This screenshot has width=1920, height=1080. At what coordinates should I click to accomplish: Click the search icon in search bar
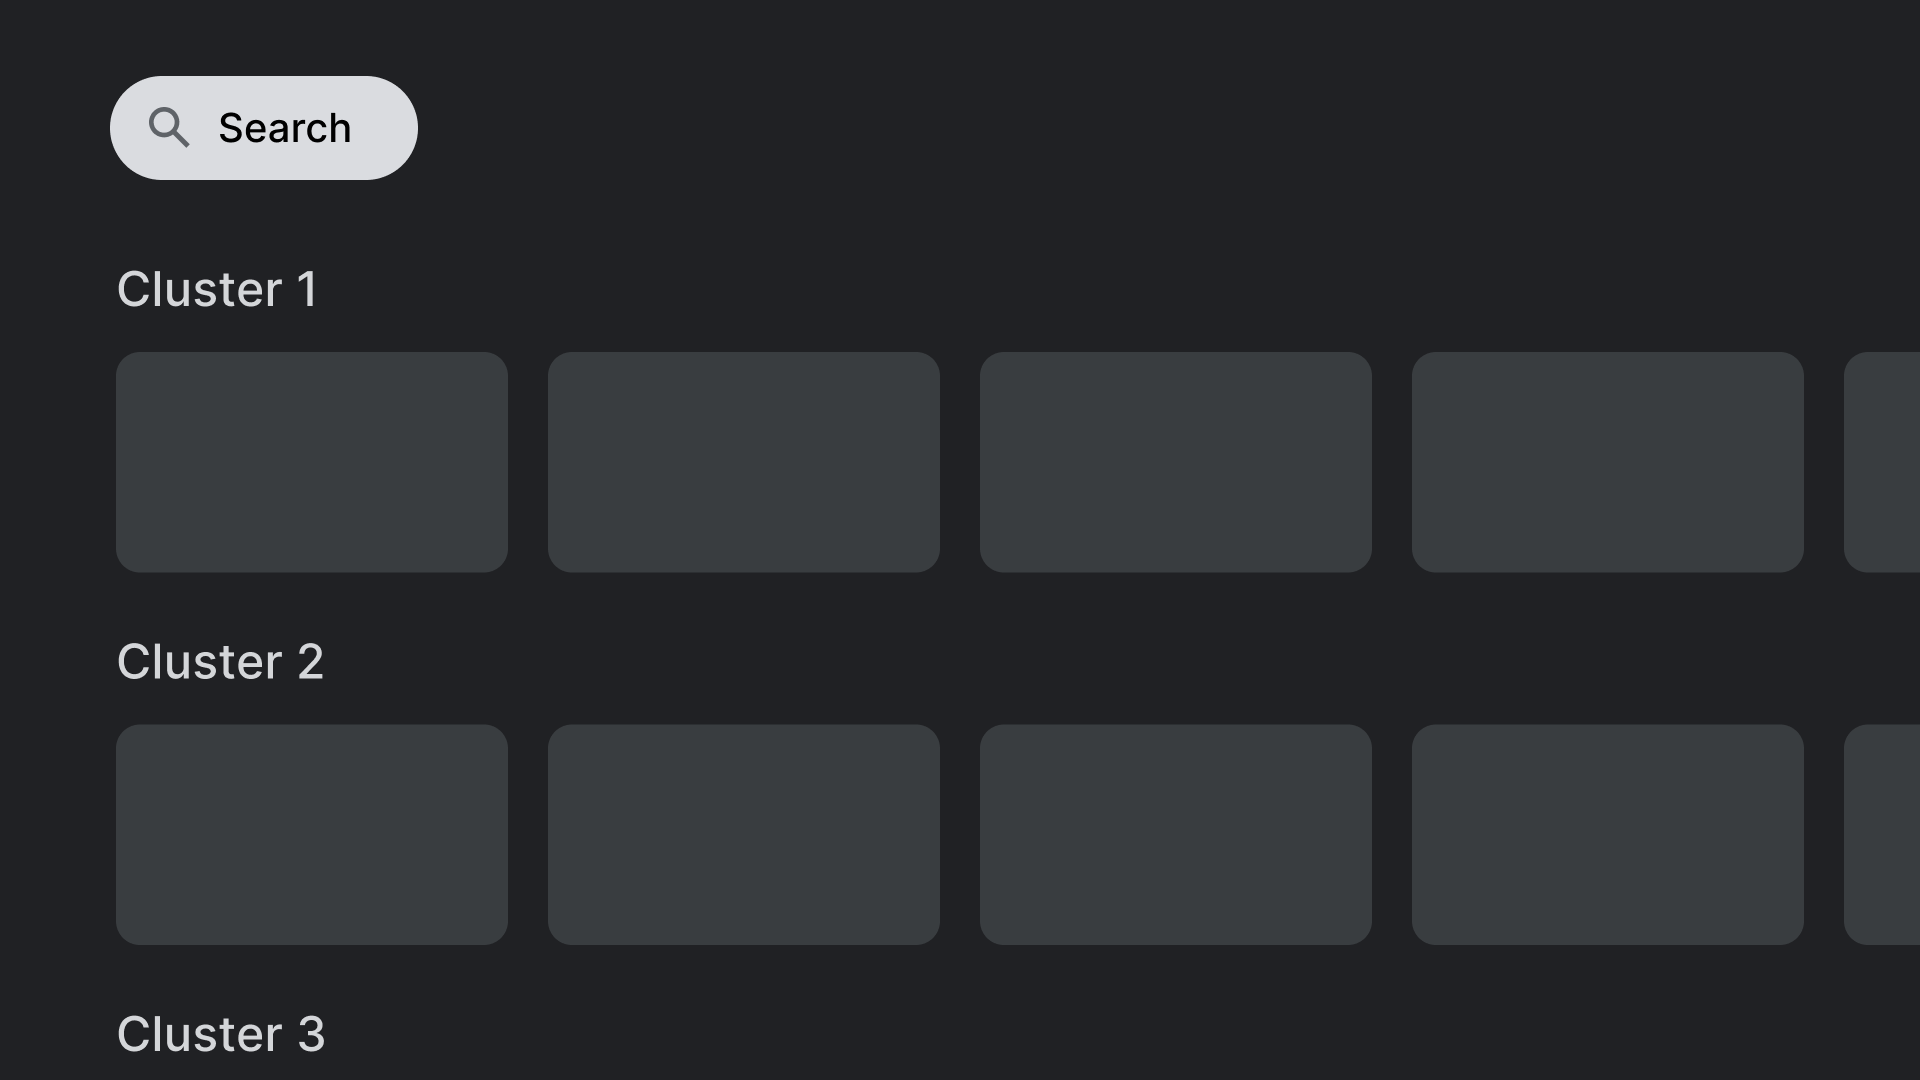point(167,127)
